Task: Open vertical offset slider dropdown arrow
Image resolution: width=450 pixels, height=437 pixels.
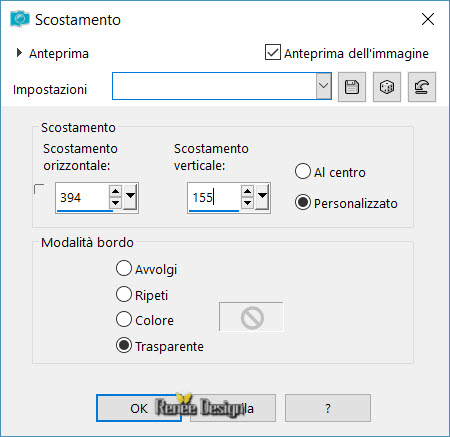Action: [262, 196]
